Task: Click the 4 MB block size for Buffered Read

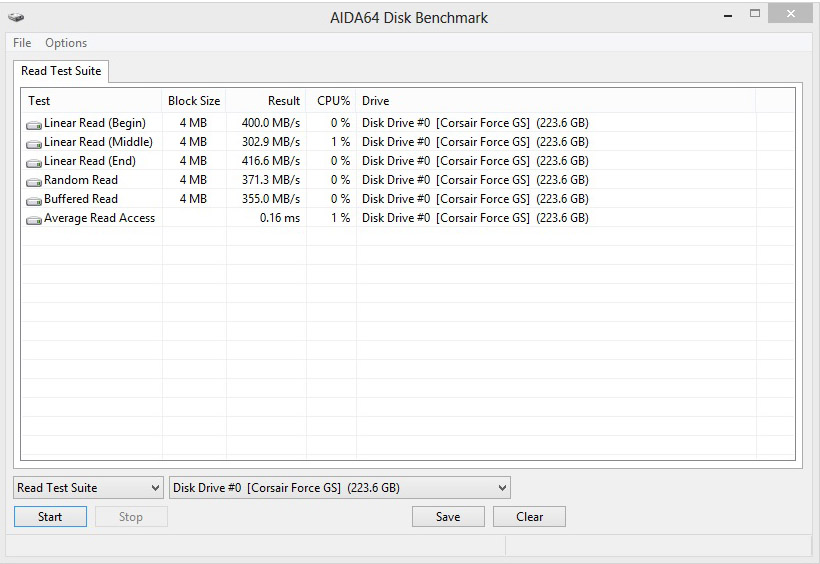Action: tap(193, 199)
